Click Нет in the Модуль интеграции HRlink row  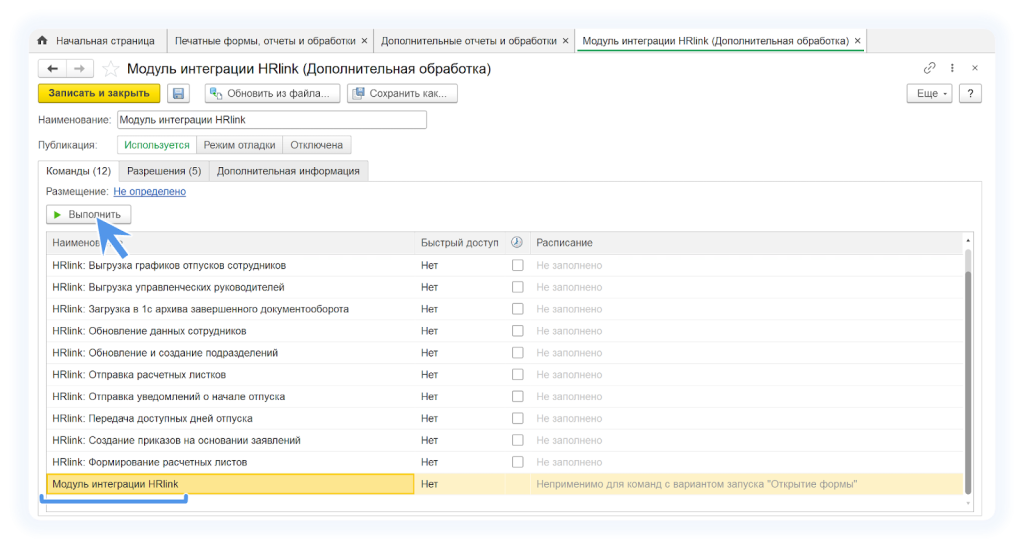[x=429, y=484]
